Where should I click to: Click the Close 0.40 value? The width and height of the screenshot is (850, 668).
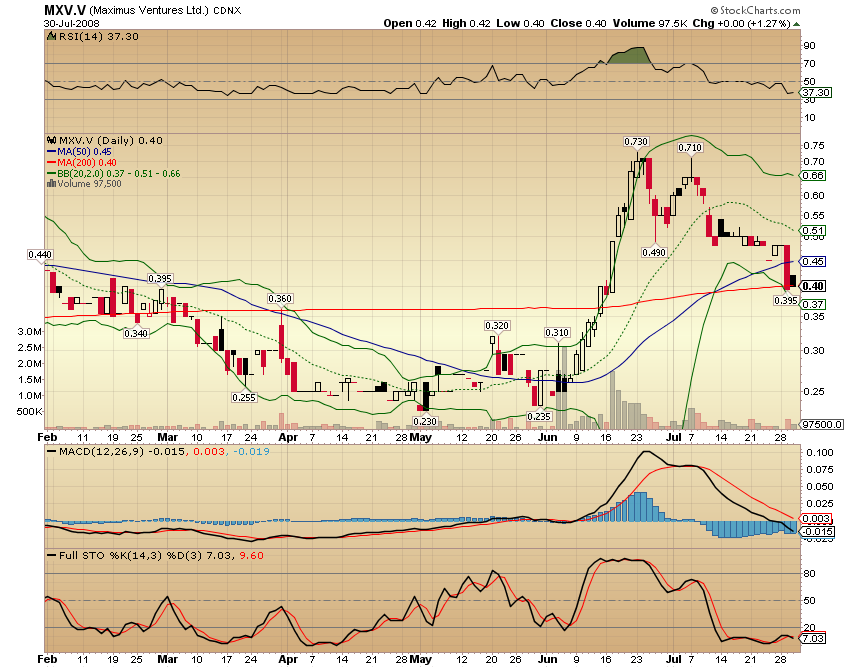[578, 23]
